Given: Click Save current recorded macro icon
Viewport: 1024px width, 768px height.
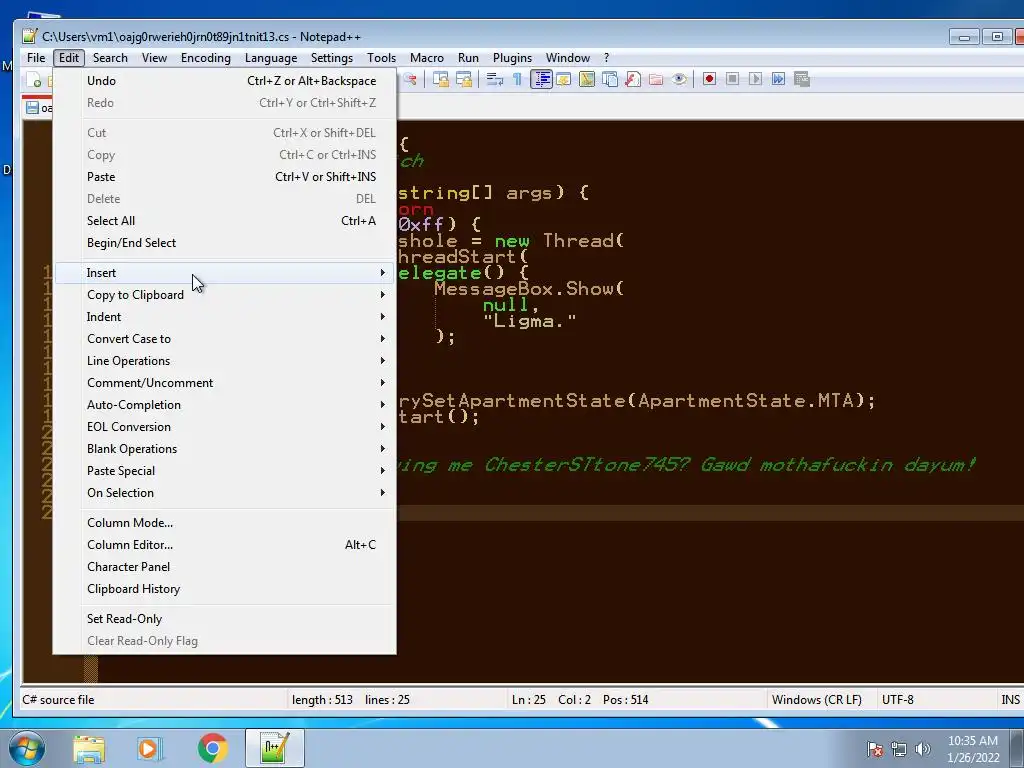Looking at the screenshot, I should click(x=802, y=80).
